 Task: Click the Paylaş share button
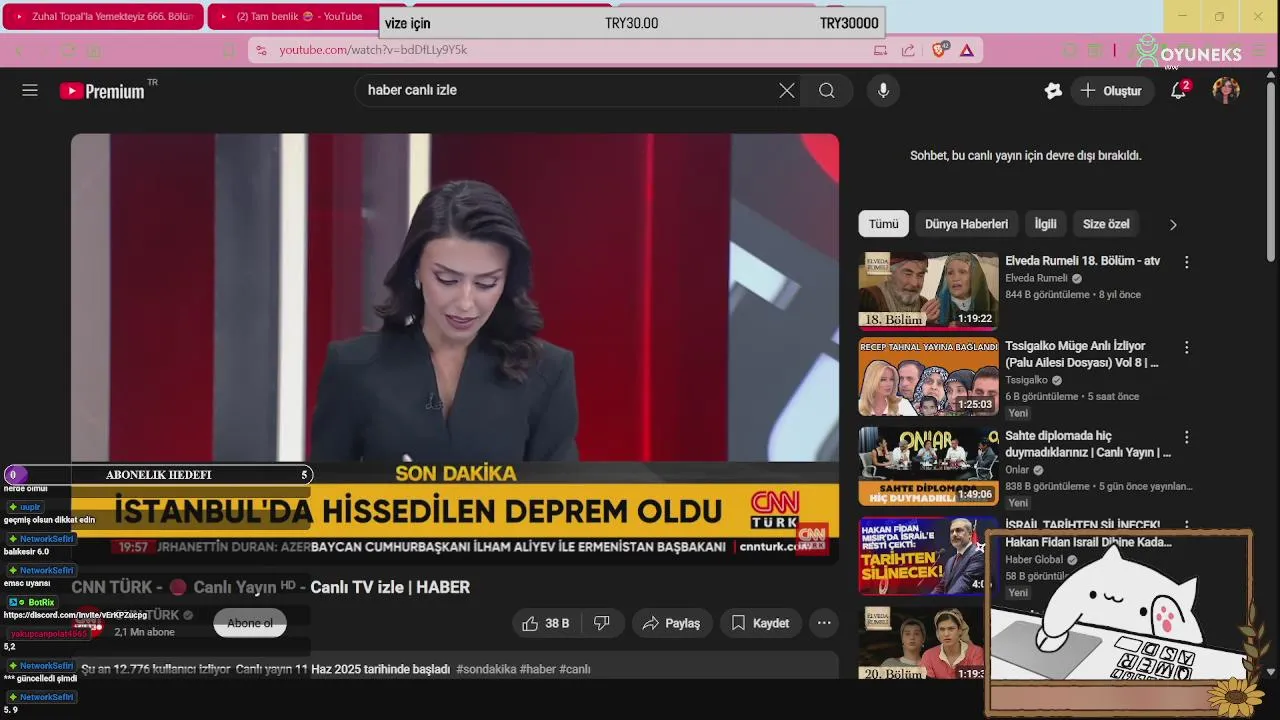672,623
